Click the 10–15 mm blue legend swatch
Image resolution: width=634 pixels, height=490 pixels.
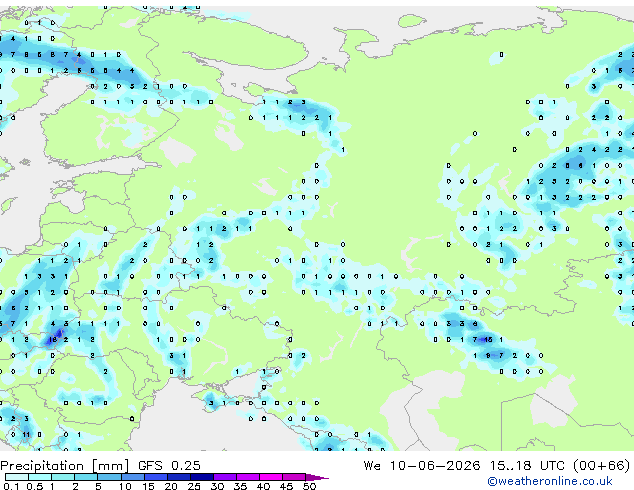(133, 477)
